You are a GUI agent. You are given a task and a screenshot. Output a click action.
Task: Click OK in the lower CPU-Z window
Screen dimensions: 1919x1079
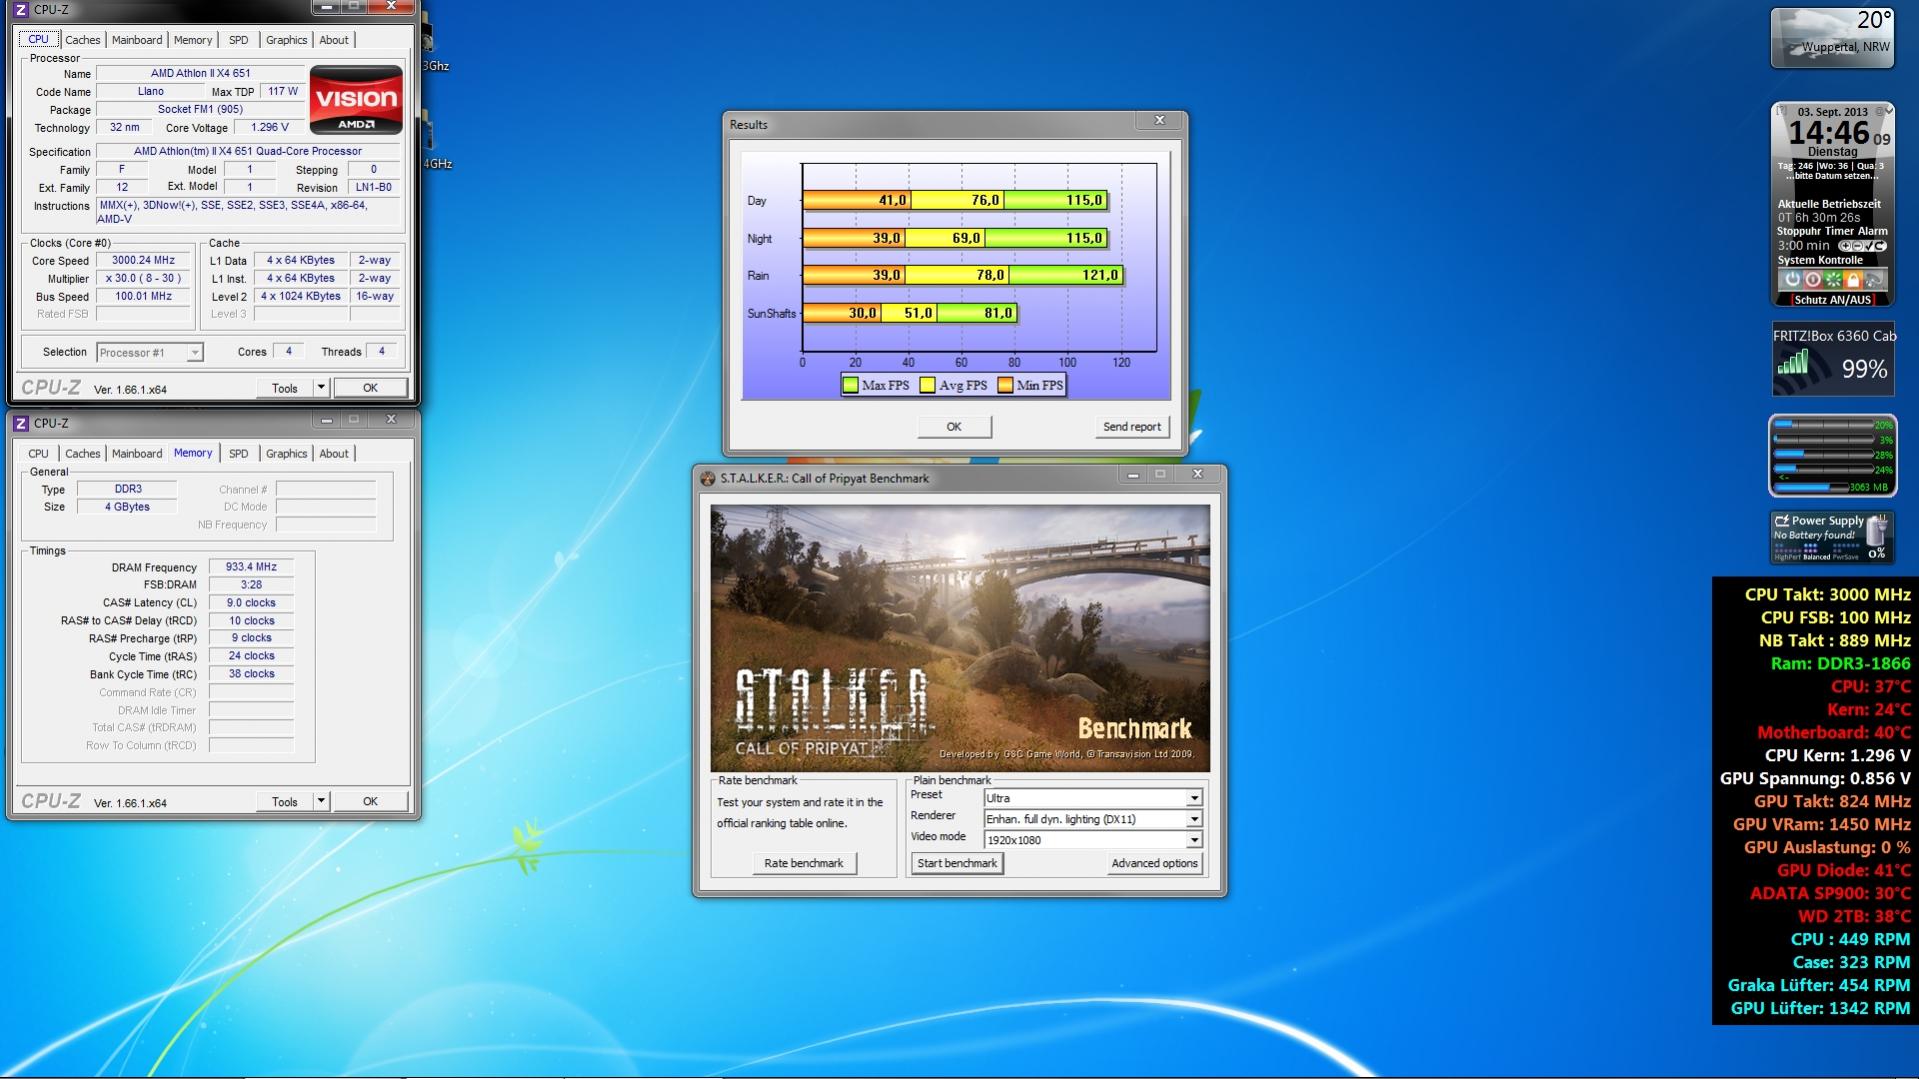[370, 801]
